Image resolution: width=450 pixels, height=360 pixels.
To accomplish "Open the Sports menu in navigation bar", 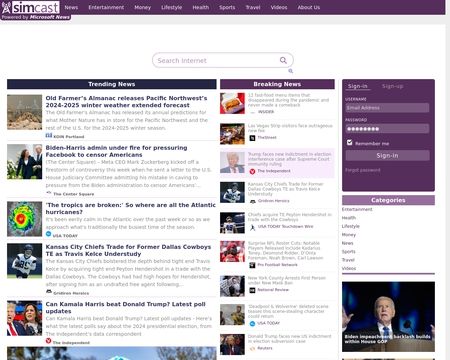I will click(x=227, y=7).
